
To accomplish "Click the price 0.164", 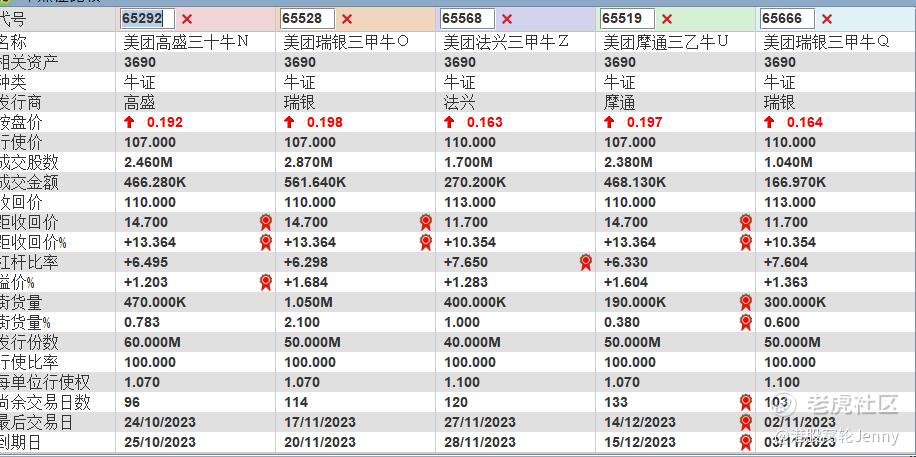I will 805,122.
